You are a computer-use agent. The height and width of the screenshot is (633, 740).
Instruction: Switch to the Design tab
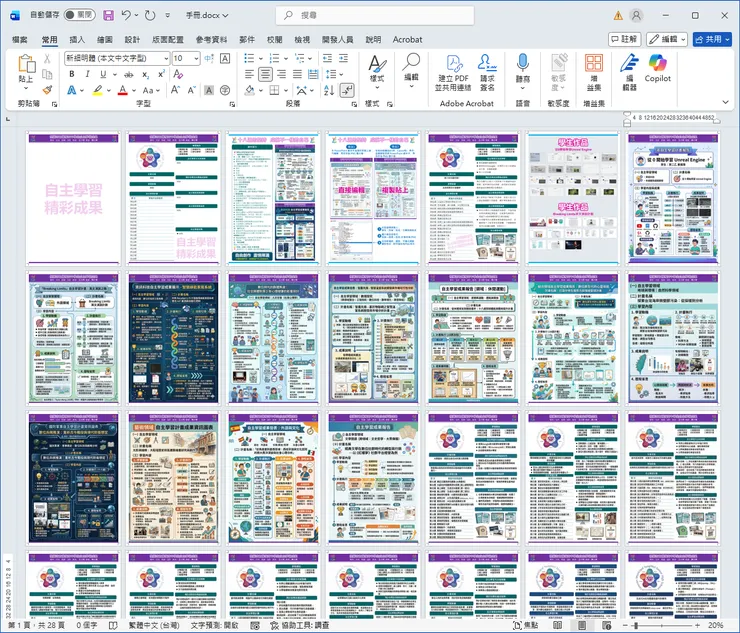point(132,40)
